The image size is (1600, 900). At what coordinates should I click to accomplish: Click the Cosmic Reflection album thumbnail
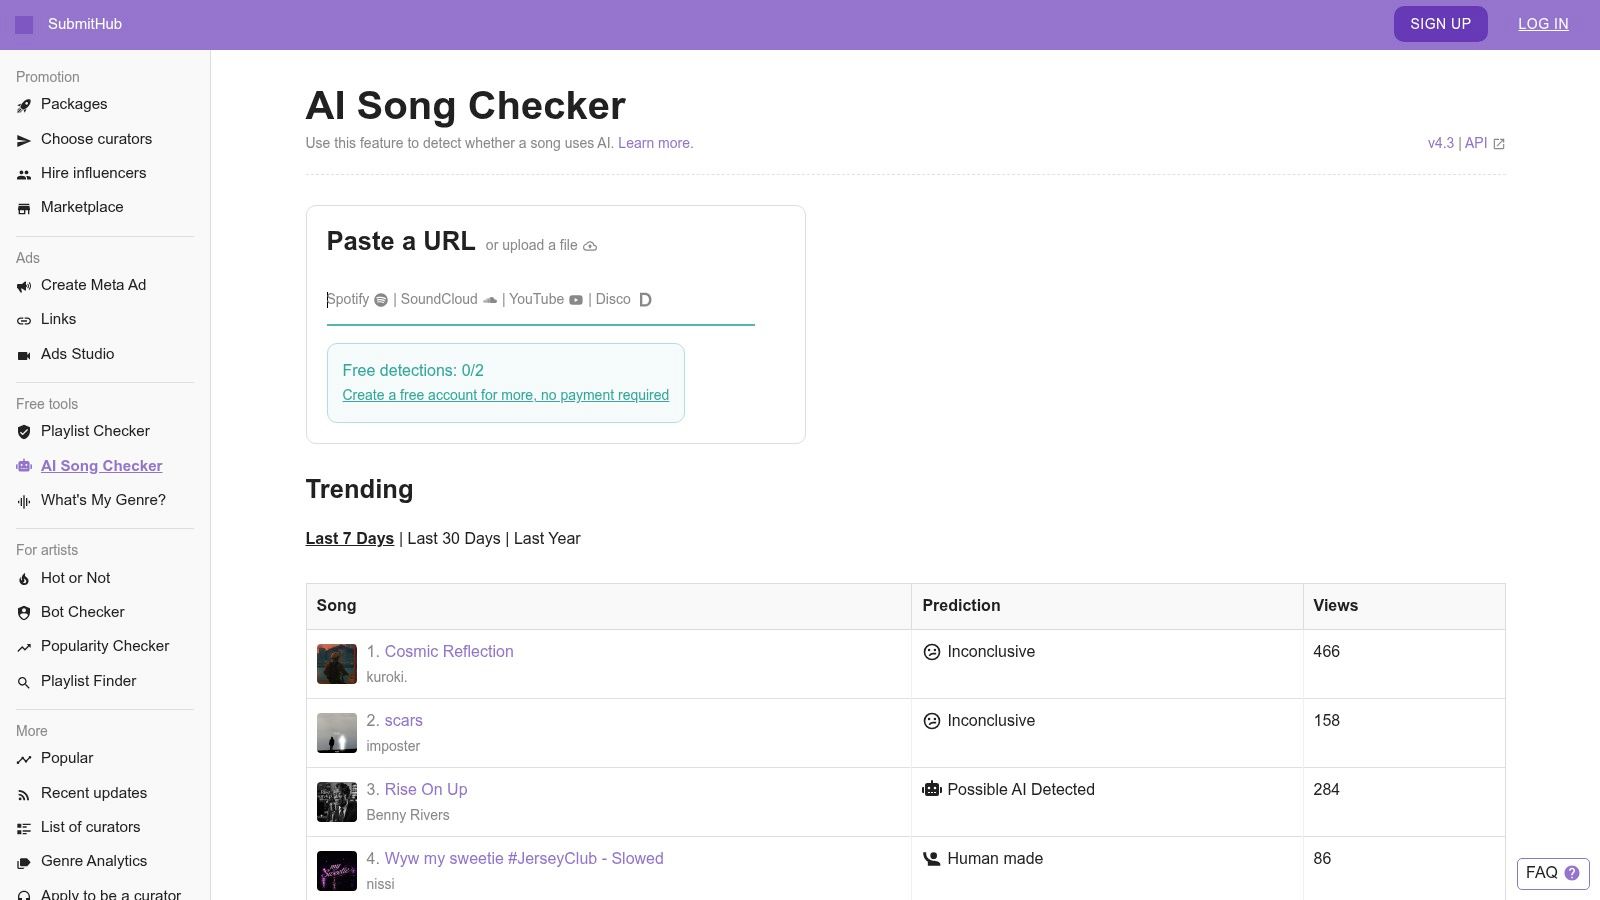point(337,664)
